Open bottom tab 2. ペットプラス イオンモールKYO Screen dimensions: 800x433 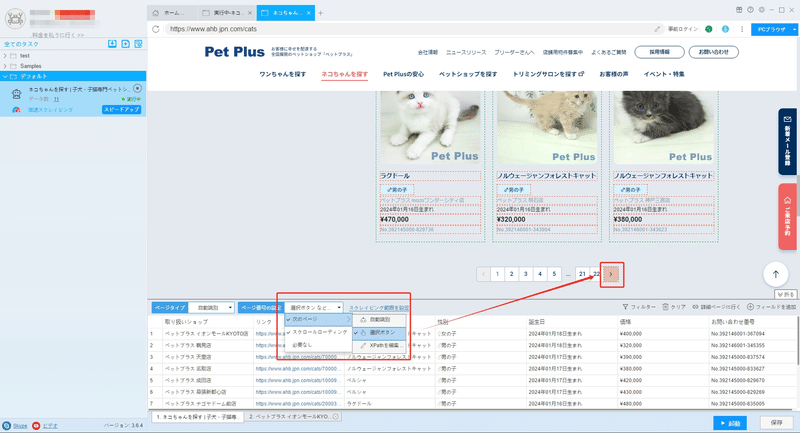click(x=293, y=417)
